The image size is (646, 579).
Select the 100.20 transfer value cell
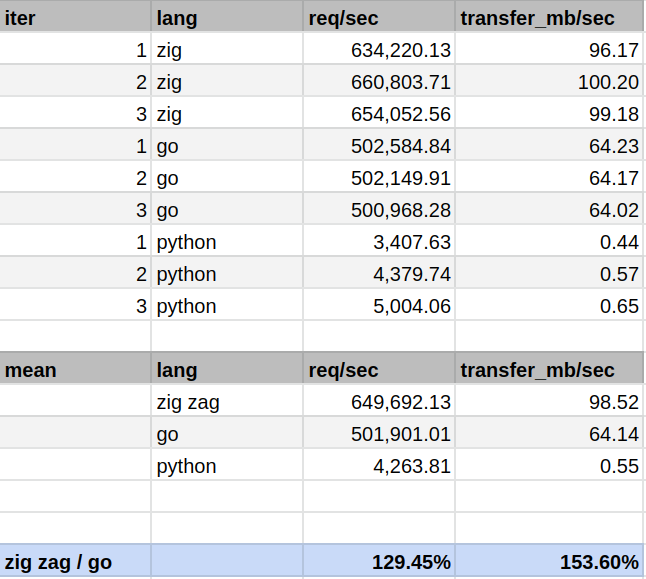pyautogui.click(x=550, y=82)
